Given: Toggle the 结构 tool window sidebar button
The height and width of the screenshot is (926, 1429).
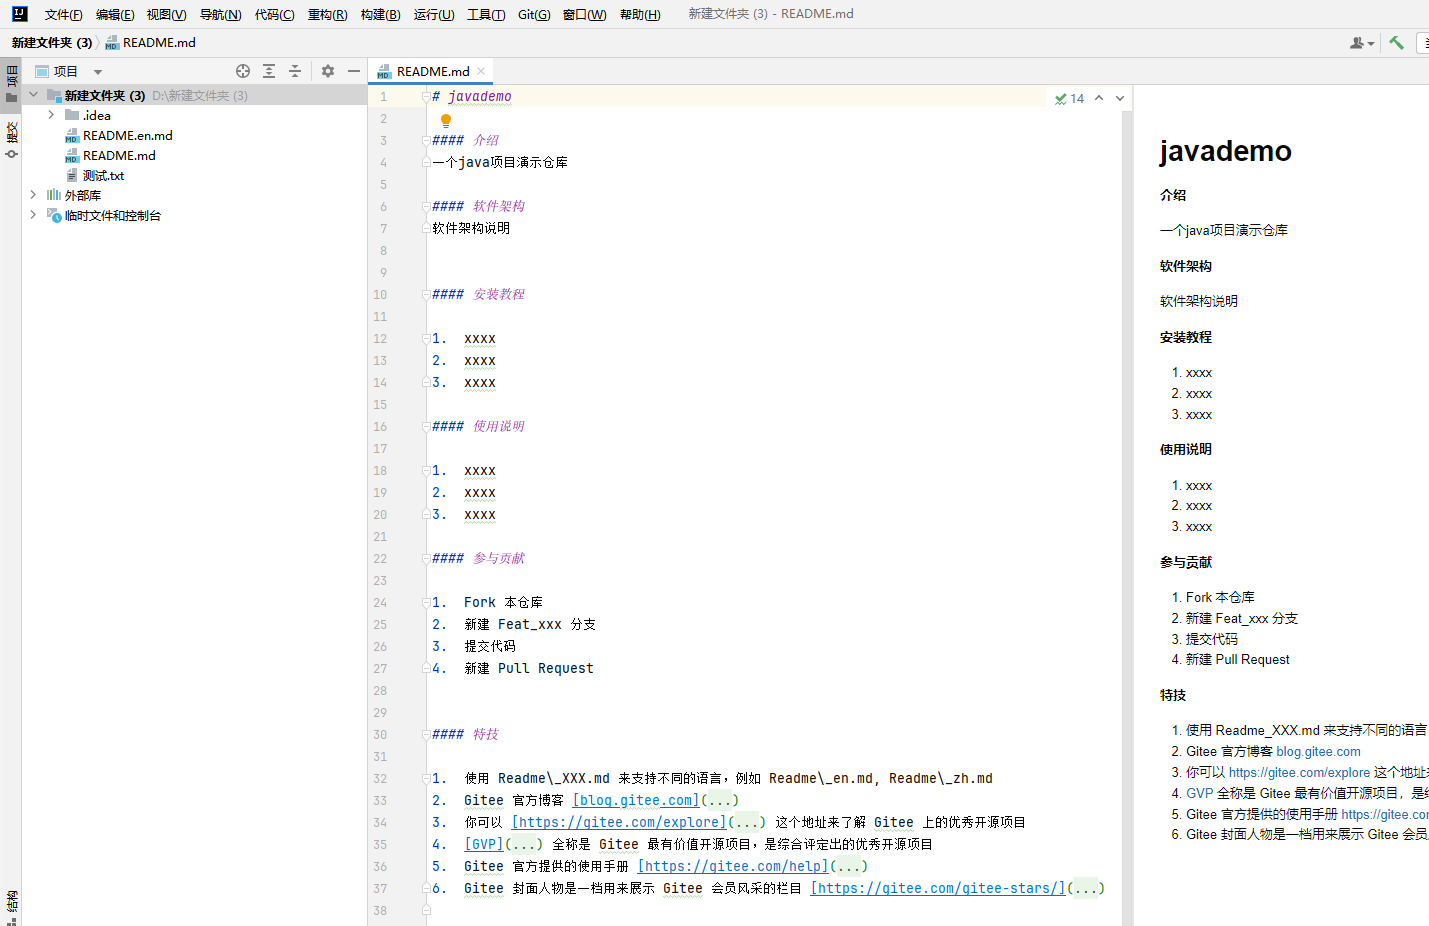Looking at the screenshot, I should [x=11, y=905].
